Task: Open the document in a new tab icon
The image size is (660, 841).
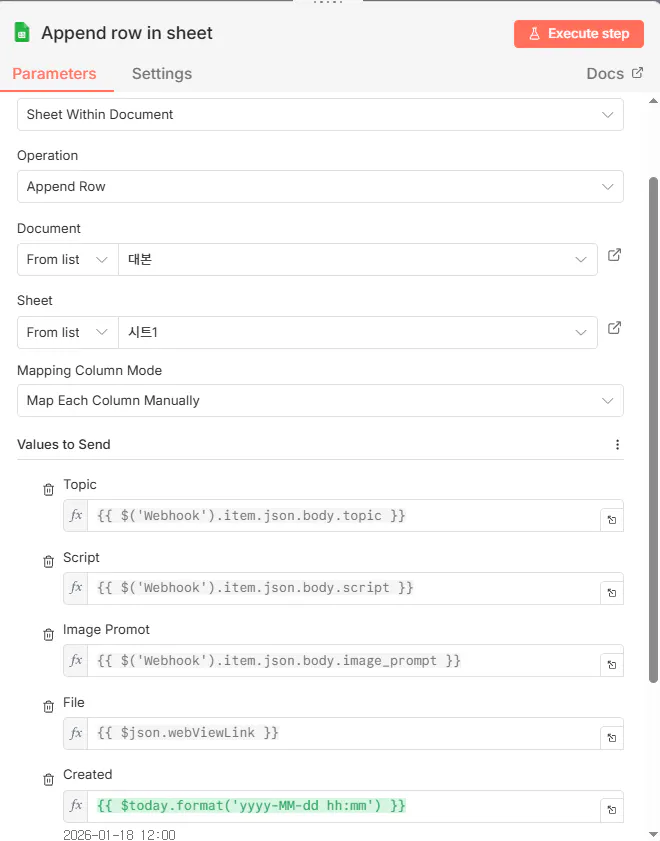Action: [x=615, y=255]
